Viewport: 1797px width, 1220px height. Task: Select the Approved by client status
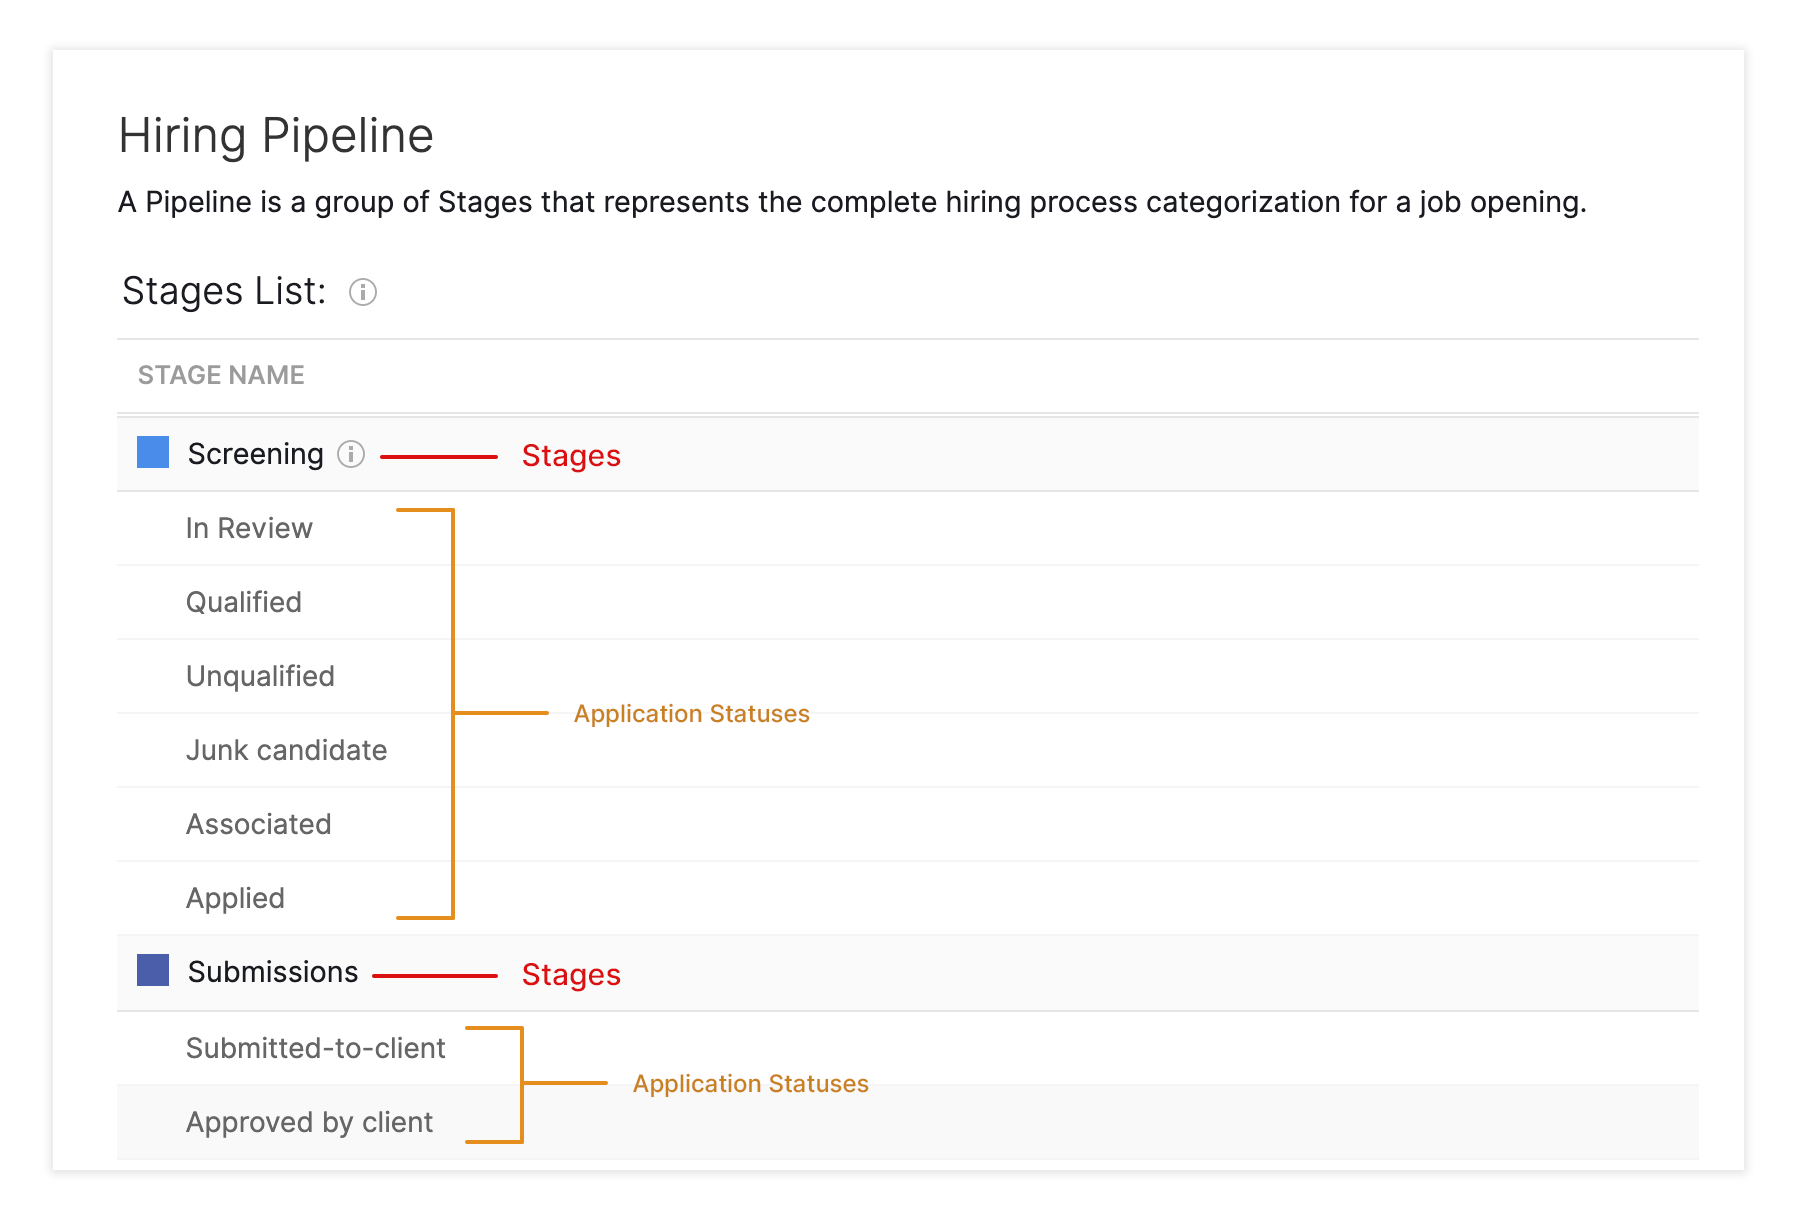coord(309,1122)
